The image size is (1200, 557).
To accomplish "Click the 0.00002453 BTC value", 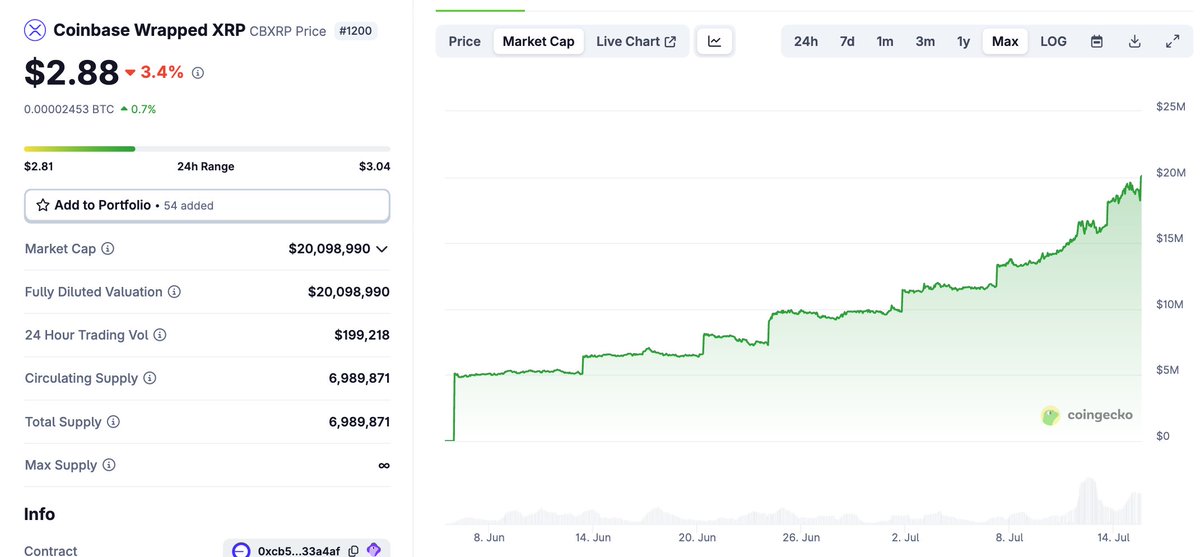I will pyautogui.click(x=69, y=109).
